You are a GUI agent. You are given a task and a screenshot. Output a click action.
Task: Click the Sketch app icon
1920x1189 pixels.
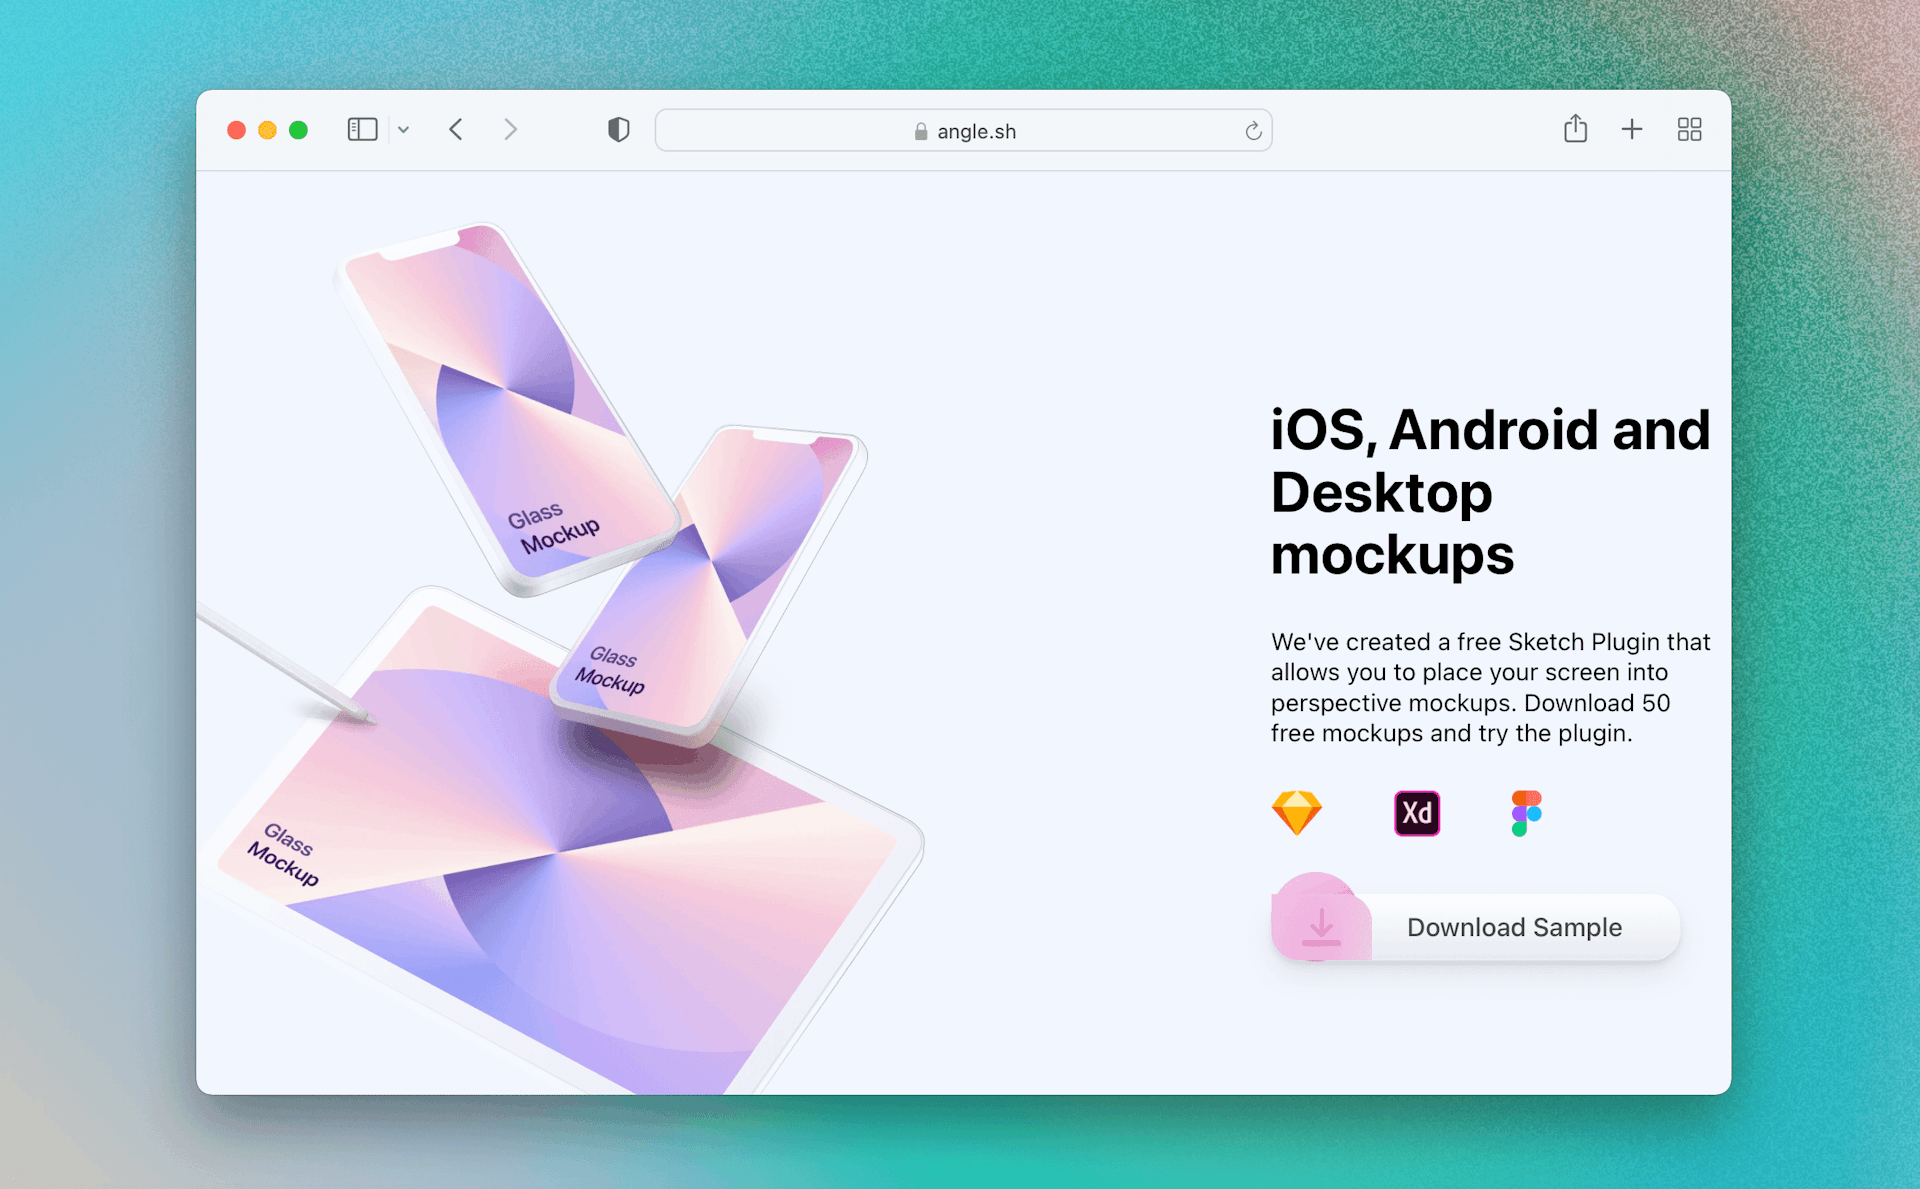pos(1296,812)
